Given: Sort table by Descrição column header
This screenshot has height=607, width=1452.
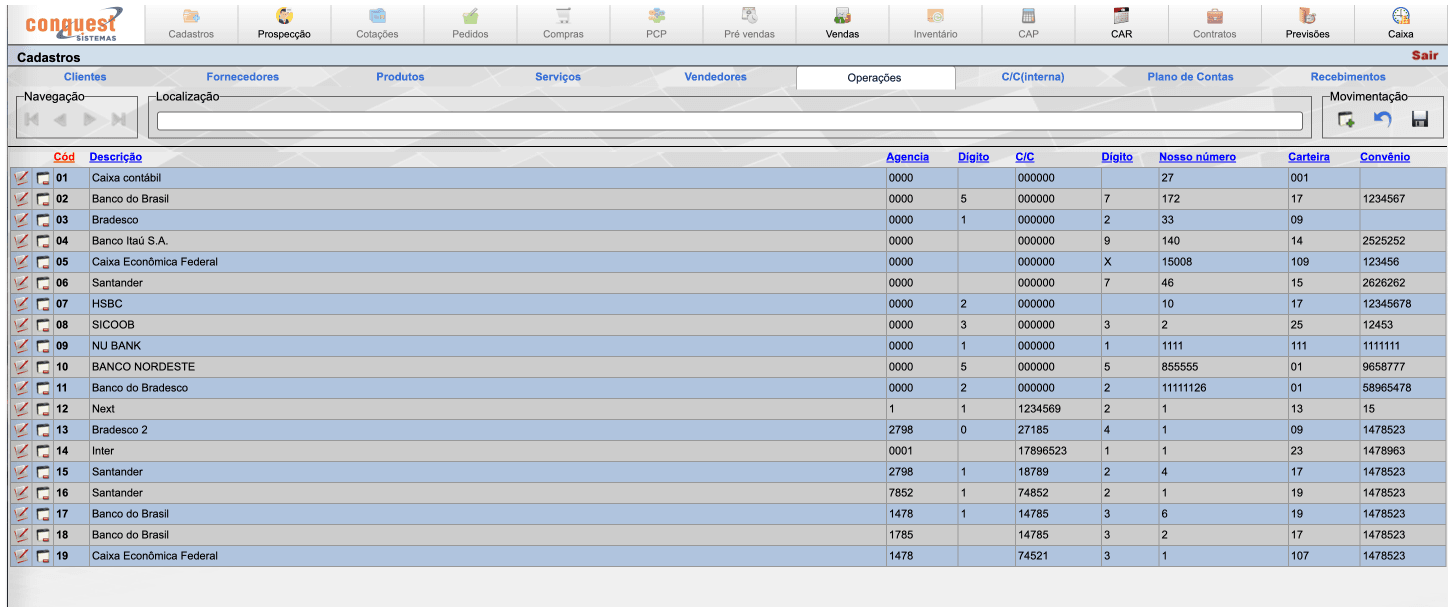Looking at the screenshot, I should (x=115, y=157).
